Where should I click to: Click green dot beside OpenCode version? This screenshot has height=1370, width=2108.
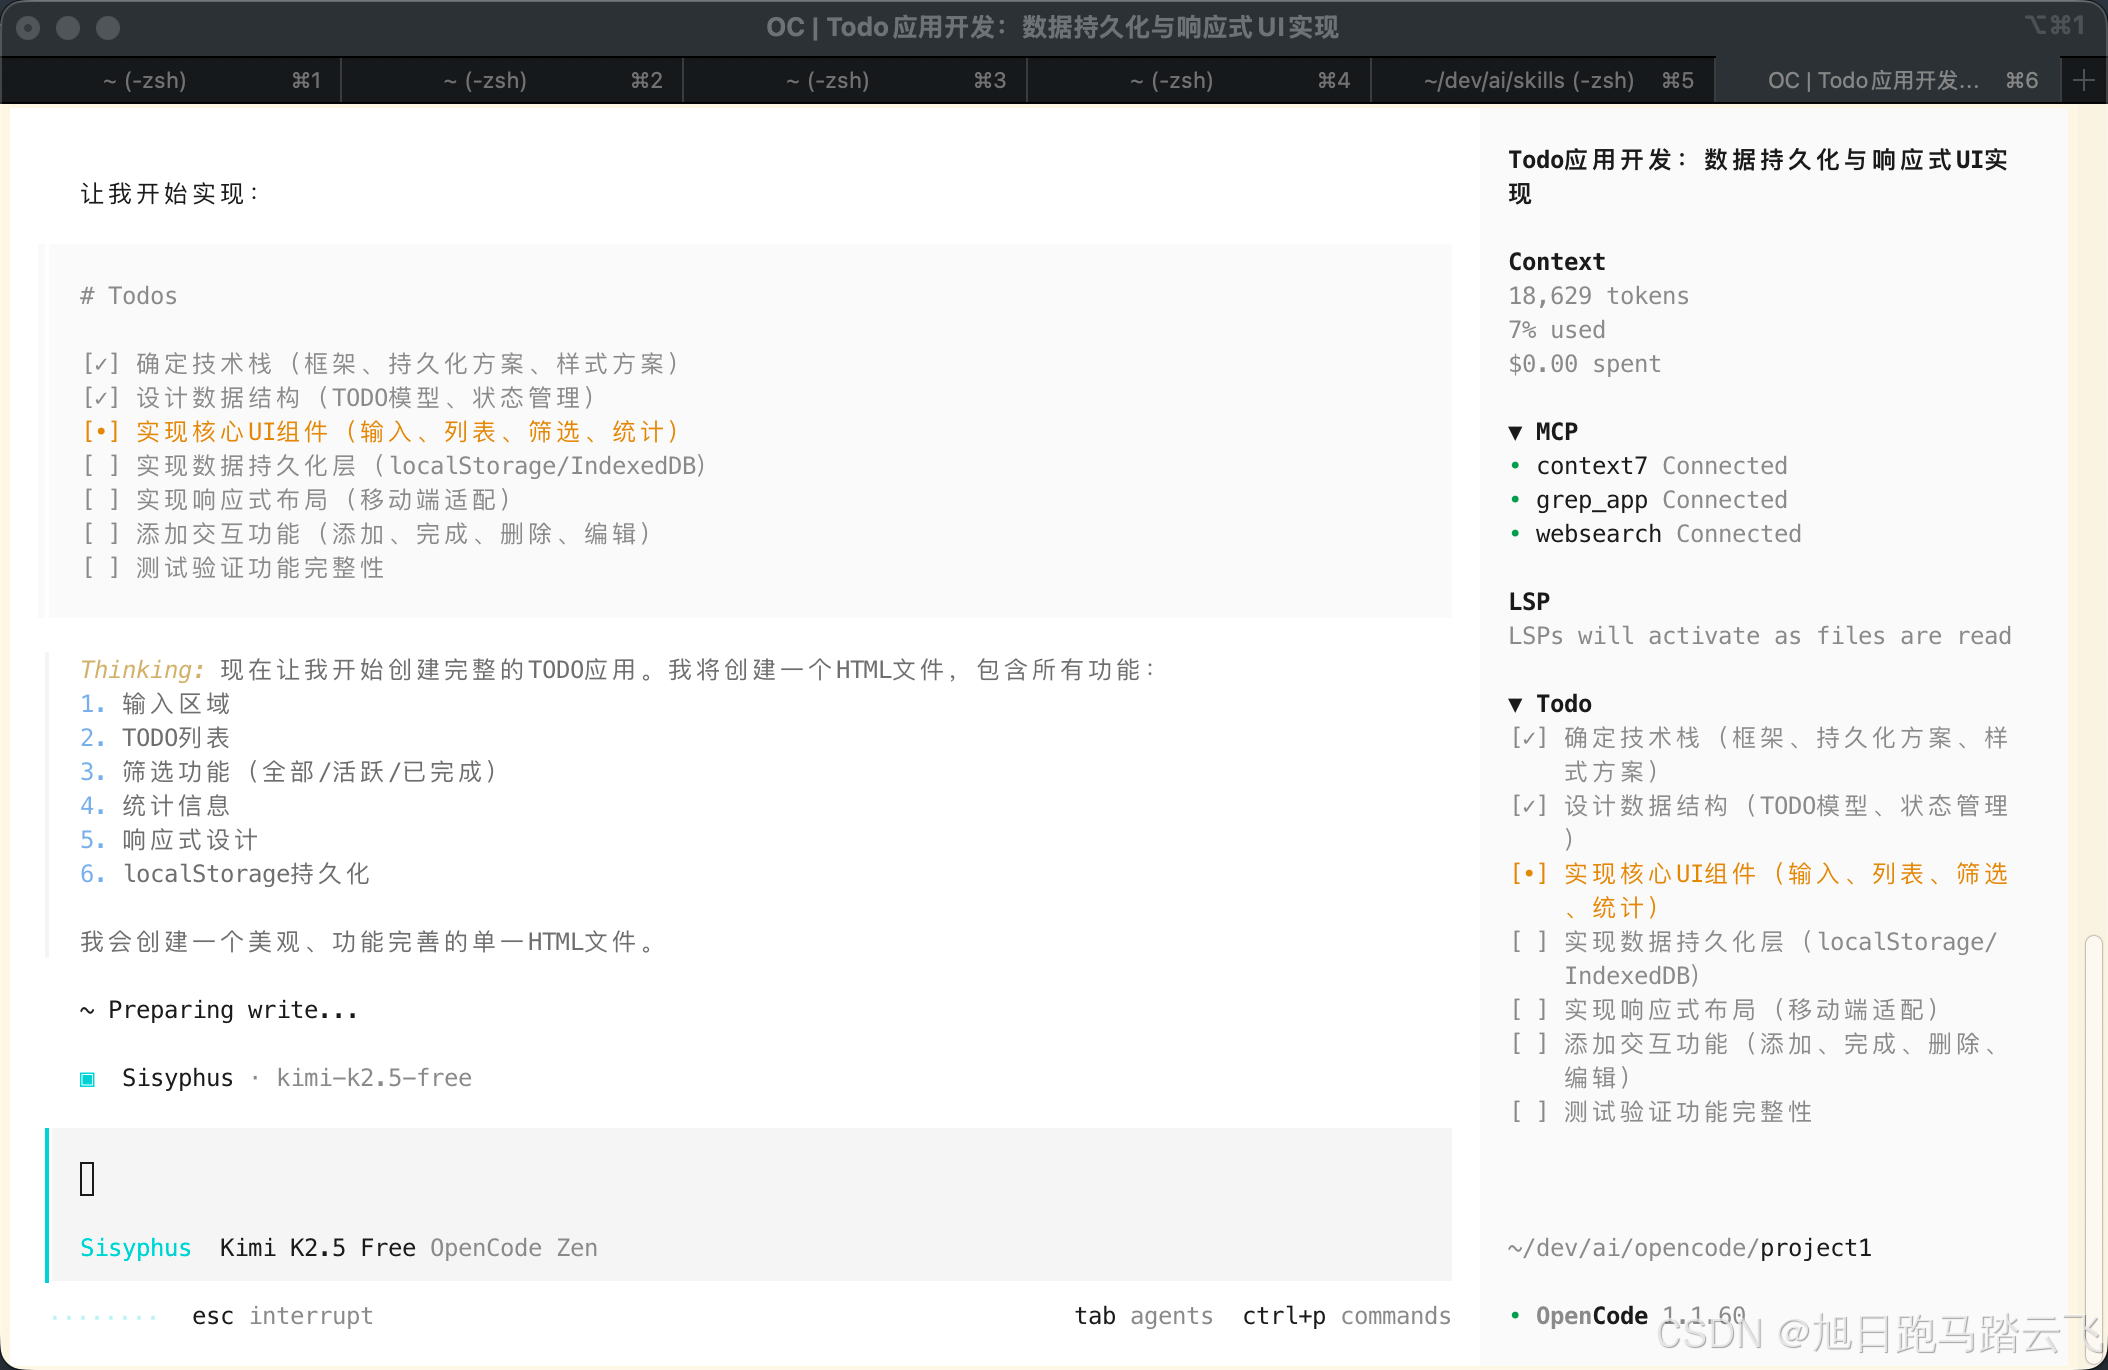[x=1515, y=1315]
